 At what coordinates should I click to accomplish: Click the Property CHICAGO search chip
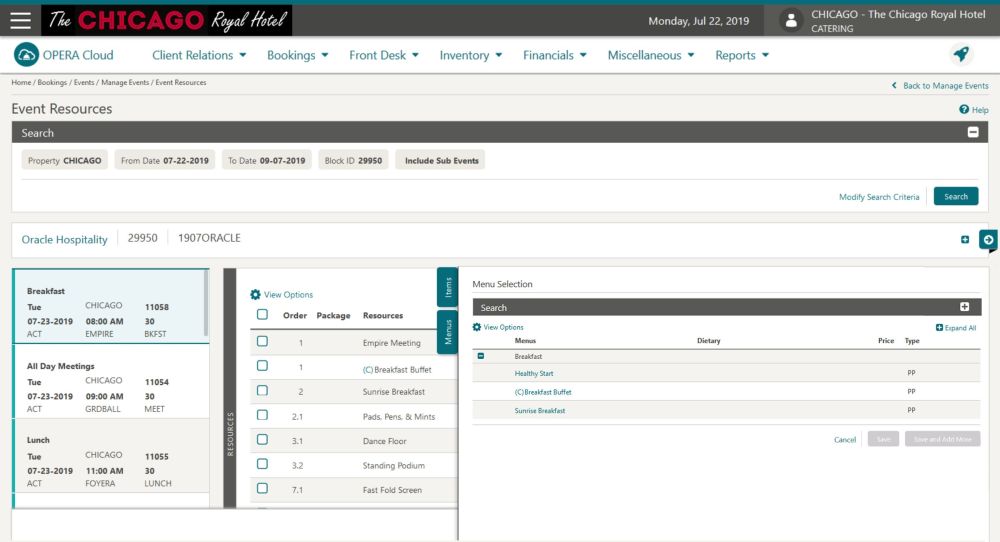pos(64,161)
